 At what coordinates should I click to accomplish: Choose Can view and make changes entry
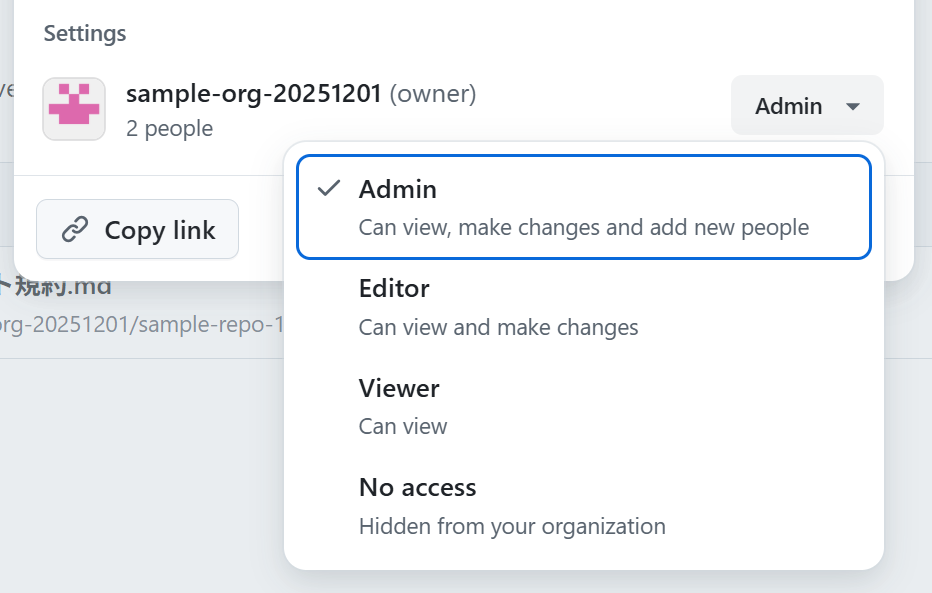498,327
